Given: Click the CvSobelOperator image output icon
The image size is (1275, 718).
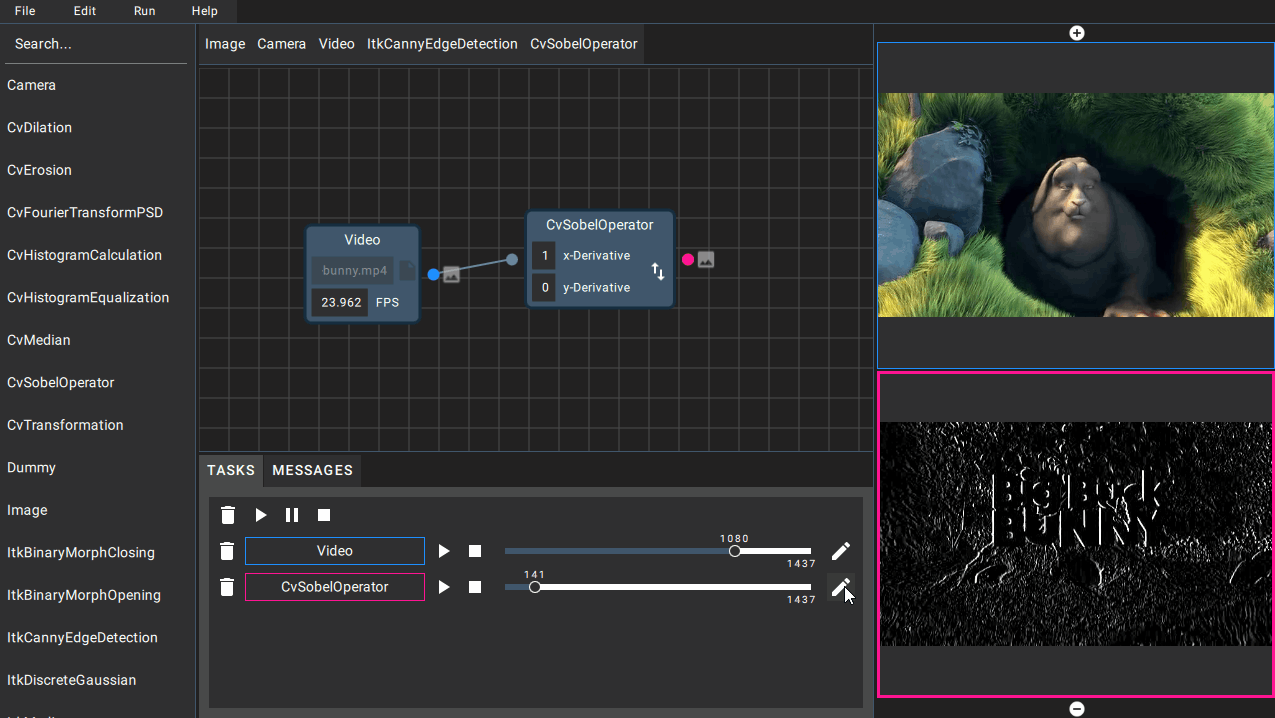Looking at the screenshot, I should (x=706, y=259).
